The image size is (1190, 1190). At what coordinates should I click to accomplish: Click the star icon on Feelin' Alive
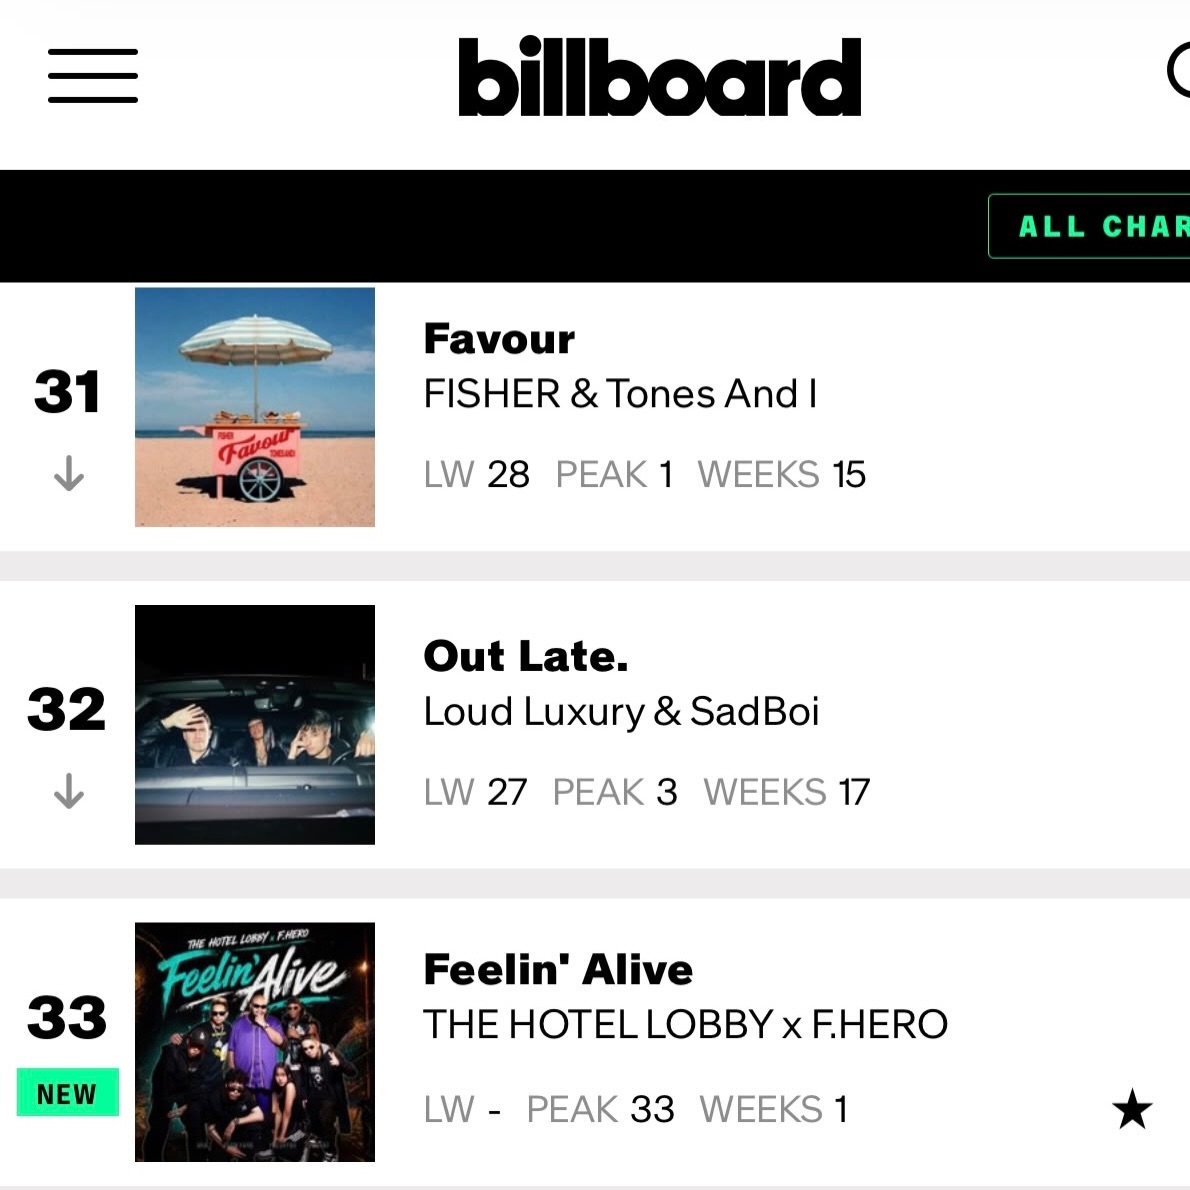pyautogui.click(x=1132, y=1109)
